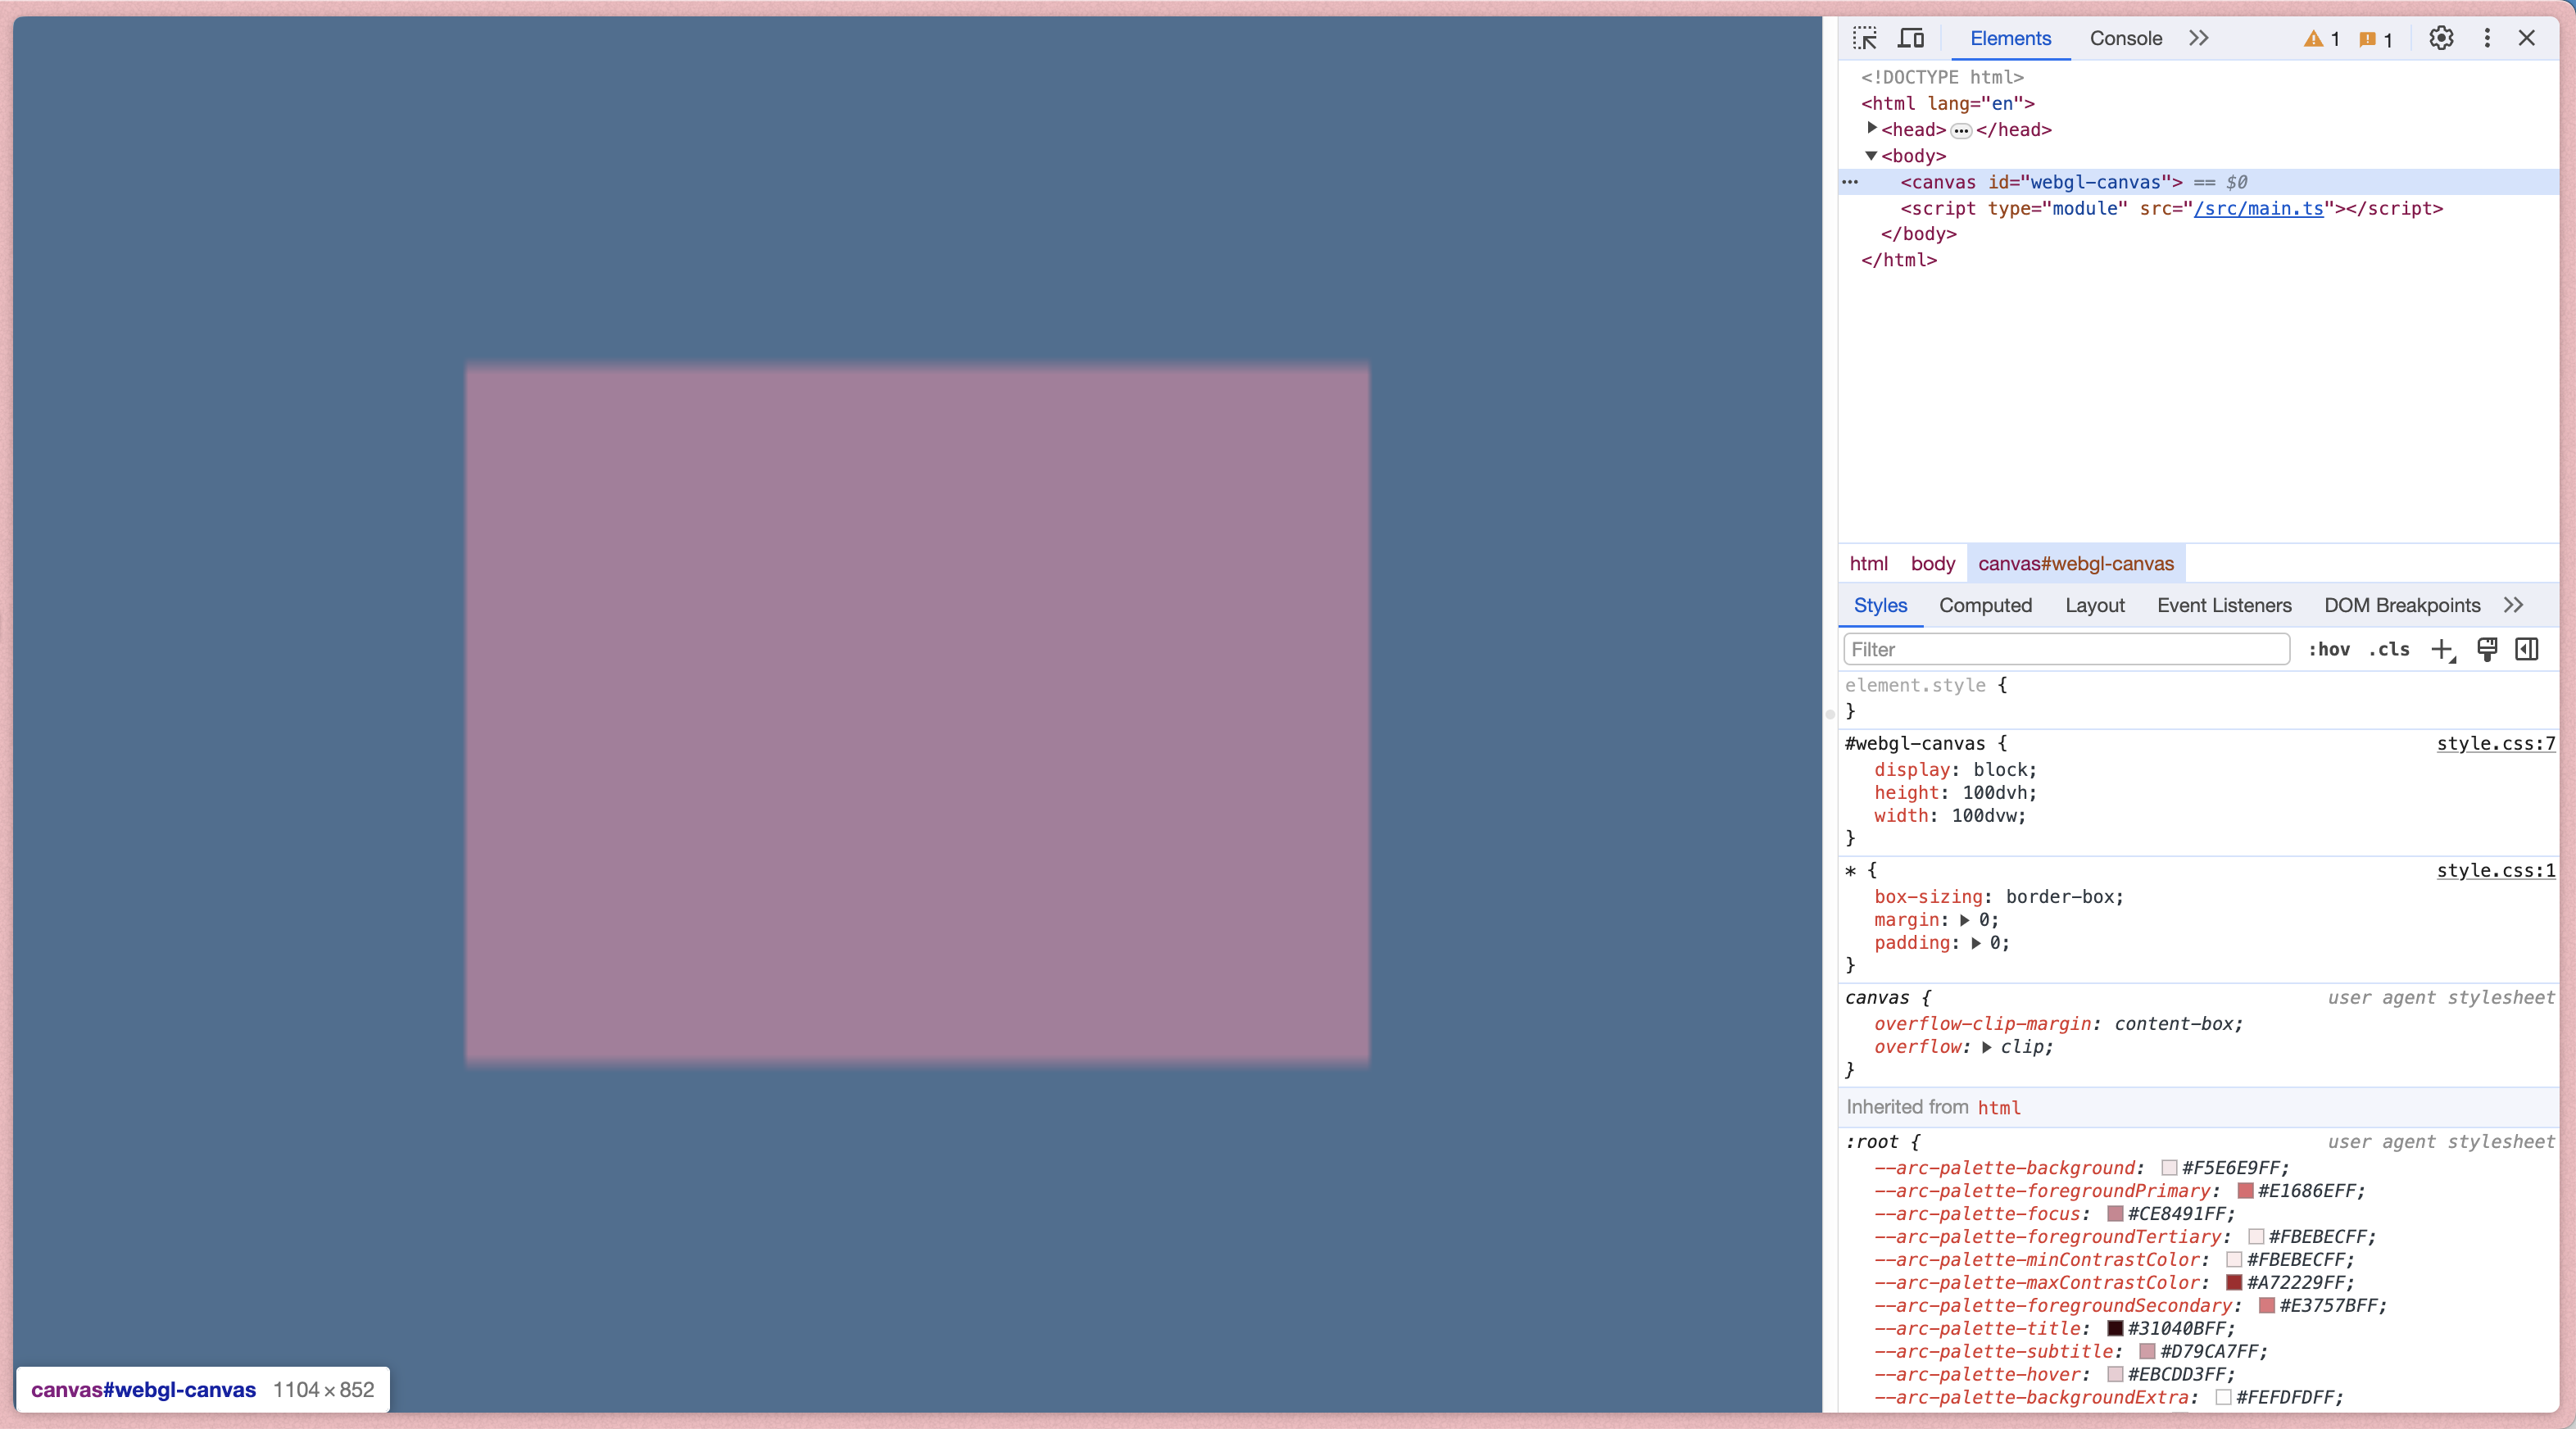Activate the inspect element picker icon
This screenshot has height=1429, width=2576.
(x=1864, y=38)
